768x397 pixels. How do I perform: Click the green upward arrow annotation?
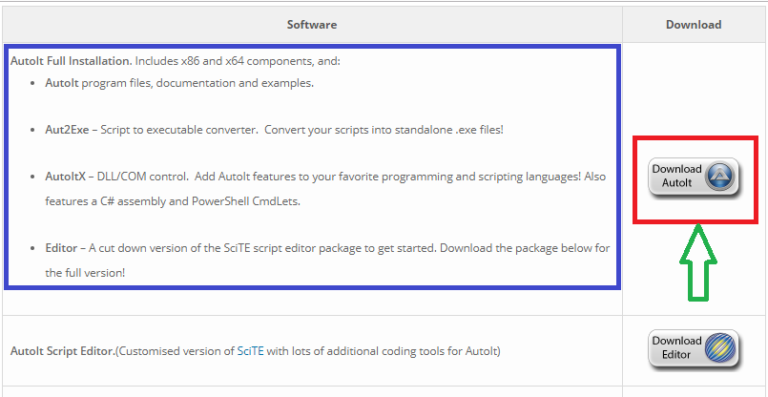coord(698,262)
